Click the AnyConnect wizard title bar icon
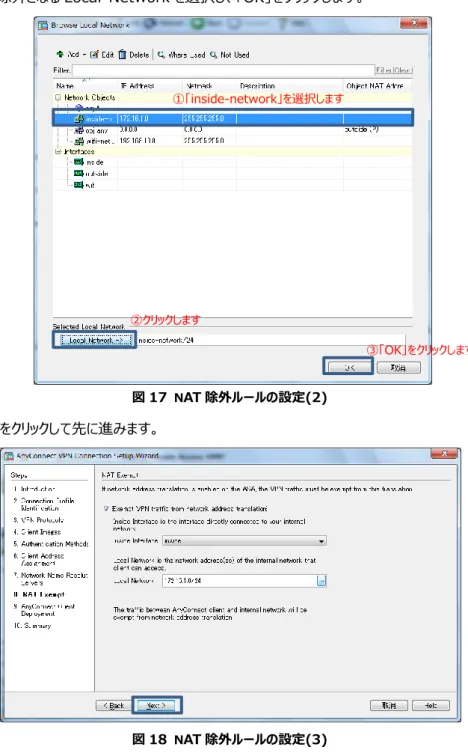The image size is (468, 753). (9, 456)
